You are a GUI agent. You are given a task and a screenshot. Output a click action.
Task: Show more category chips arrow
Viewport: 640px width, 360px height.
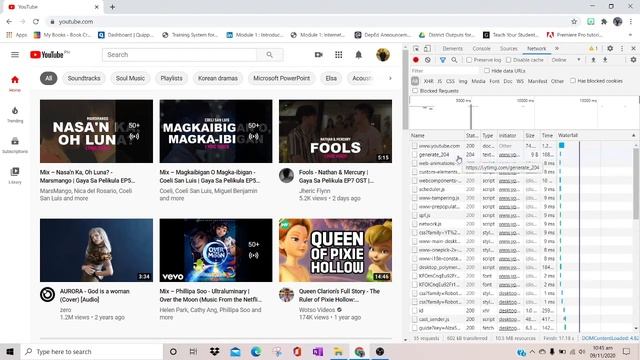tap(390, 78)
